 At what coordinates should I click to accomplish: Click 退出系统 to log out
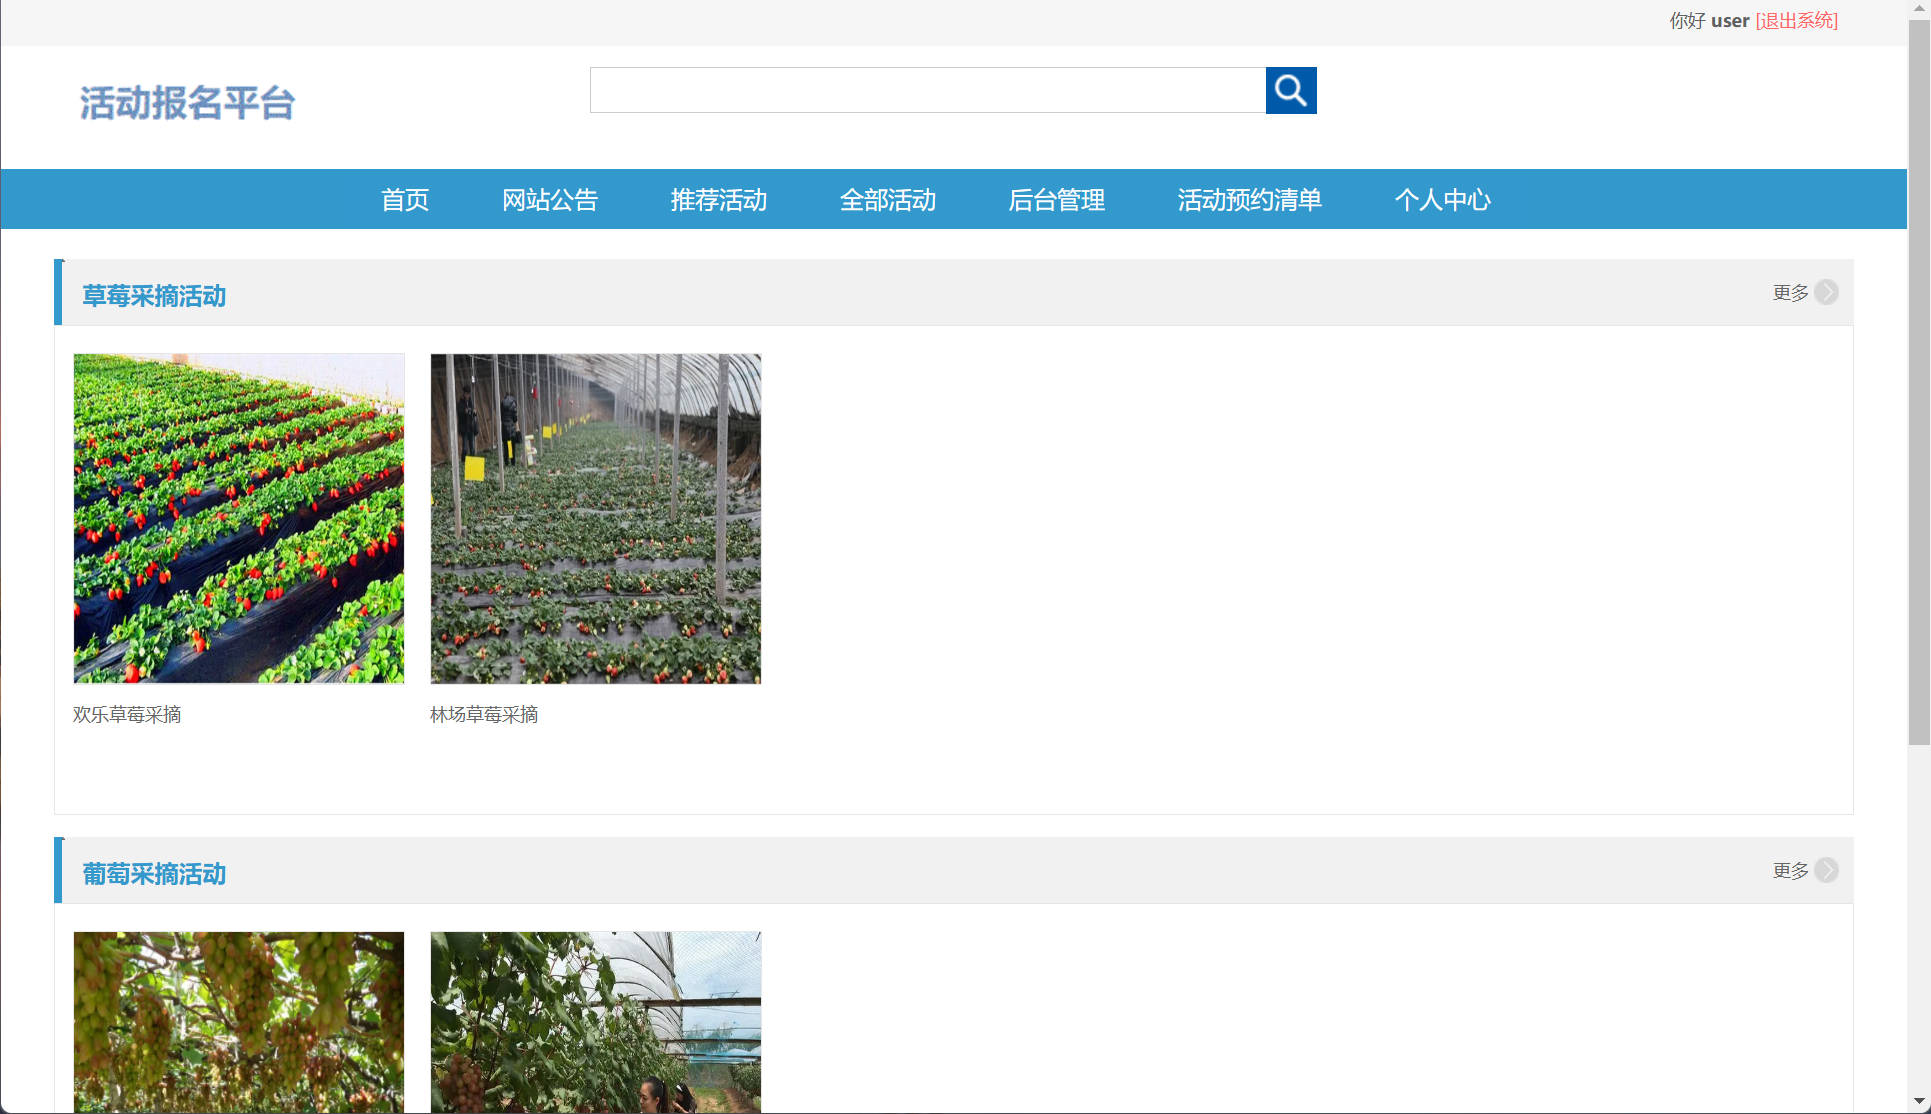pos(1797,20)
